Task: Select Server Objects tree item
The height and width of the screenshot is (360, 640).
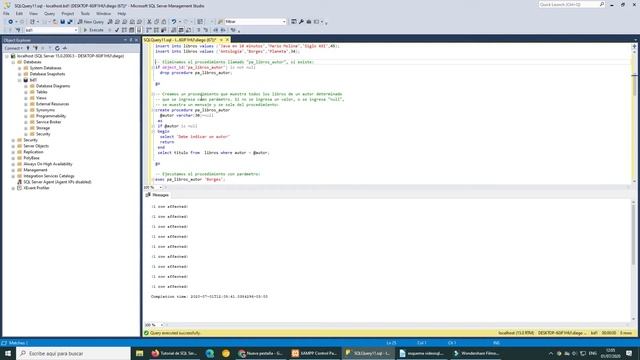Action: pos(36,146)
